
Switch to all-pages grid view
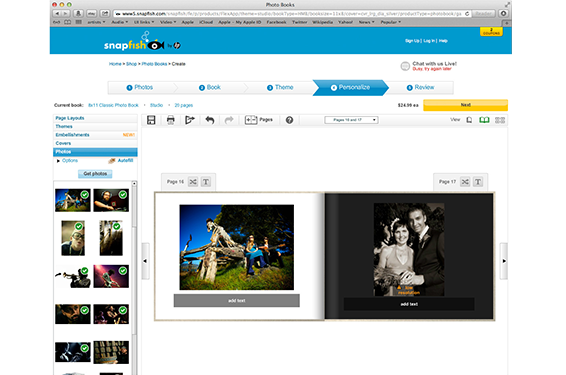(500, 120)
